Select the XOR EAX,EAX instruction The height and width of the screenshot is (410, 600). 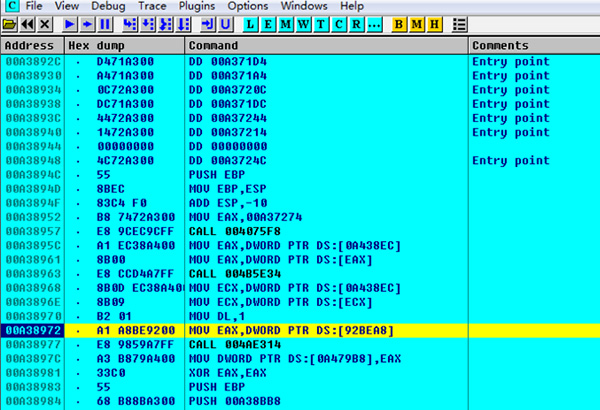228,373
